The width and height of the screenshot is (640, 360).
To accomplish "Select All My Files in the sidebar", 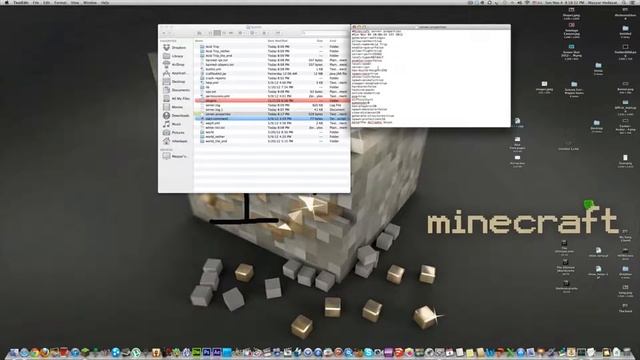I will pos(176,98).
